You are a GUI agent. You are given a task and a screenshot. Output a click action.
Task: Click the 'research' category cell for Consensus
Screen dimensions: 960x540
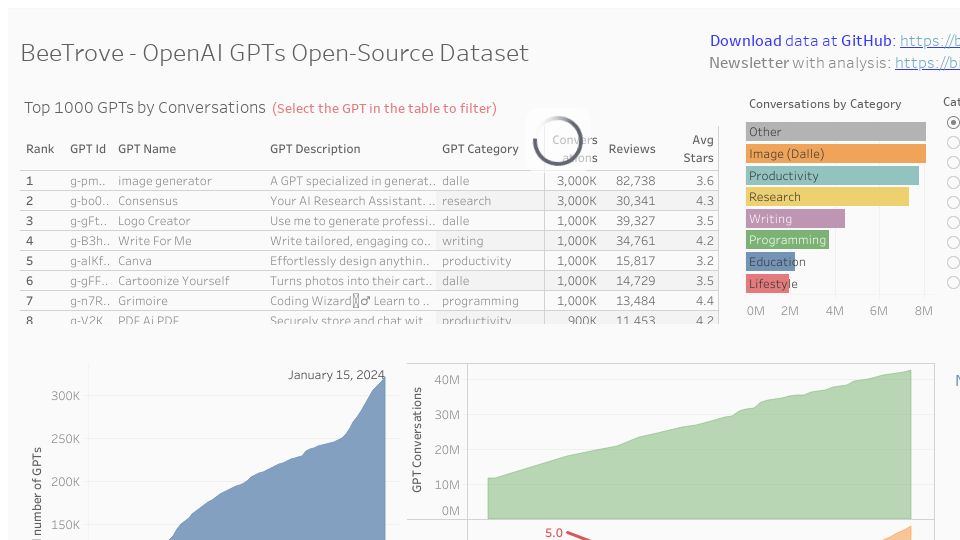(x=467, y=201)
